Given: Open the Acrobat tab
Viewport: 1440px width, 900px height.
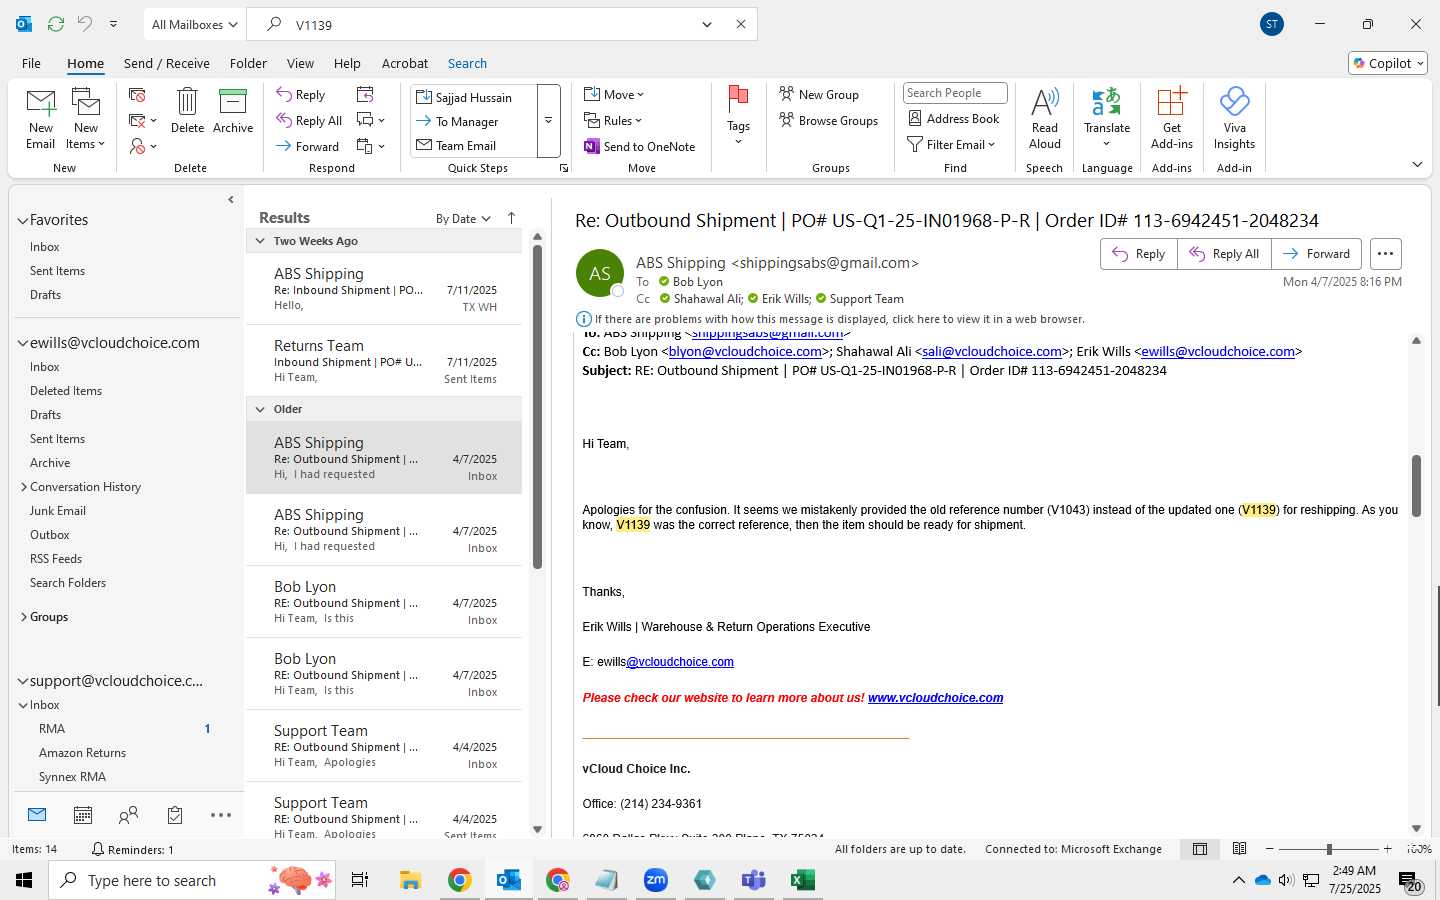Looking at the screenshot, I should click(x=405, y=63).
